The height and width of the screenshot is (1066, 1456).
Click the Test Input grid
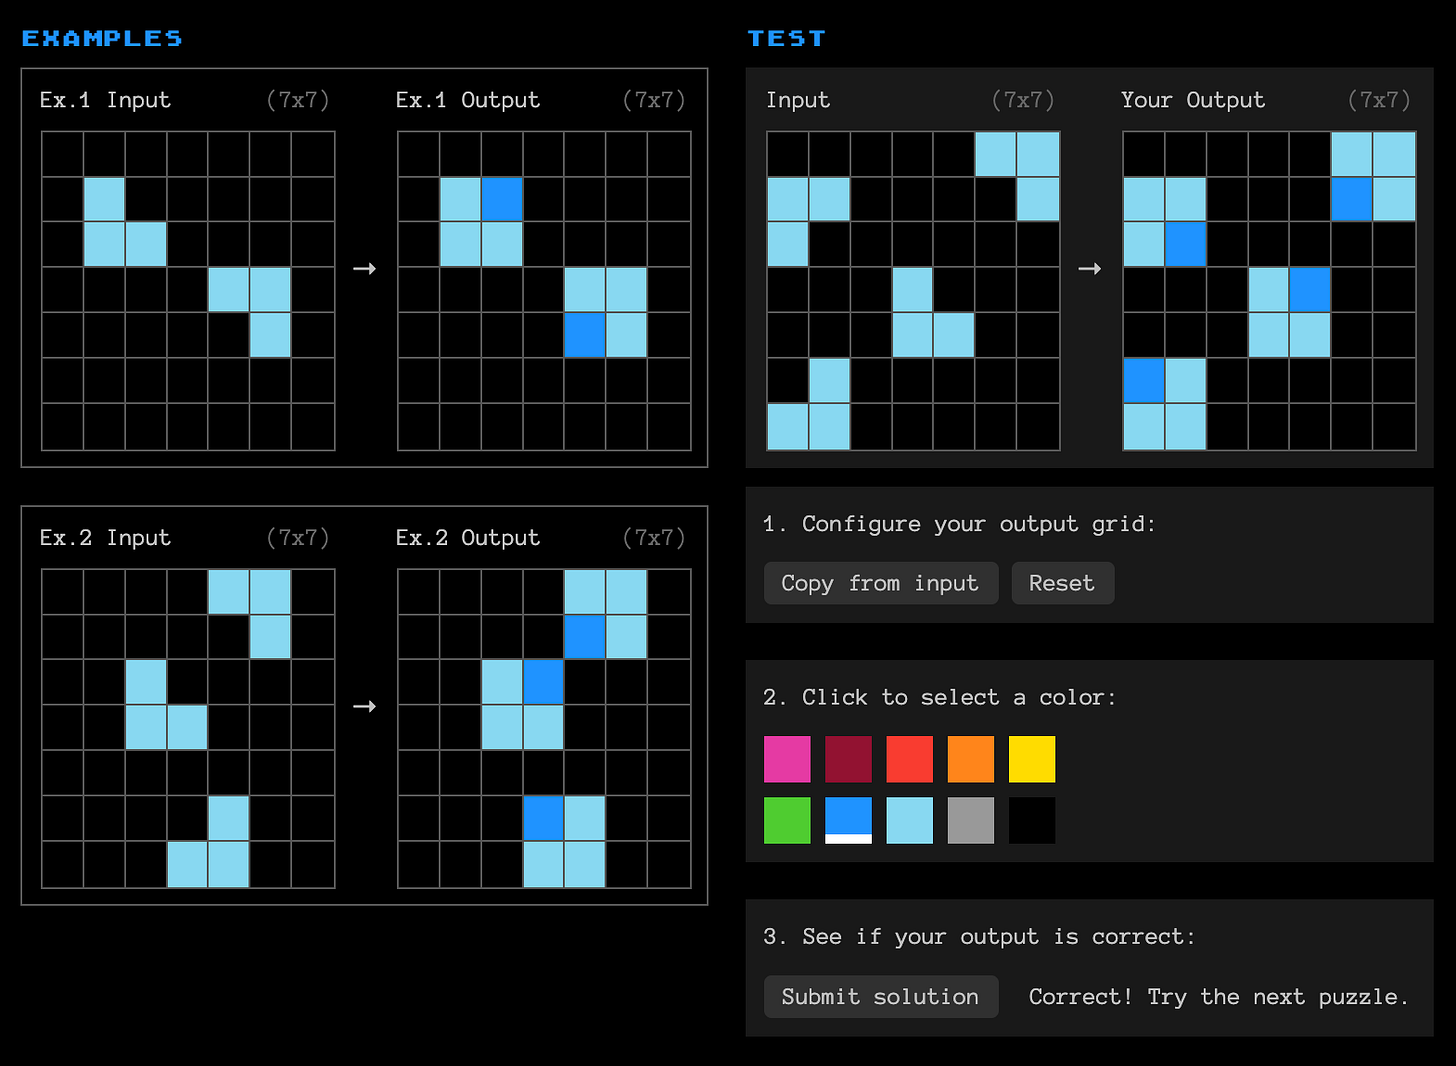click(913, 291)
